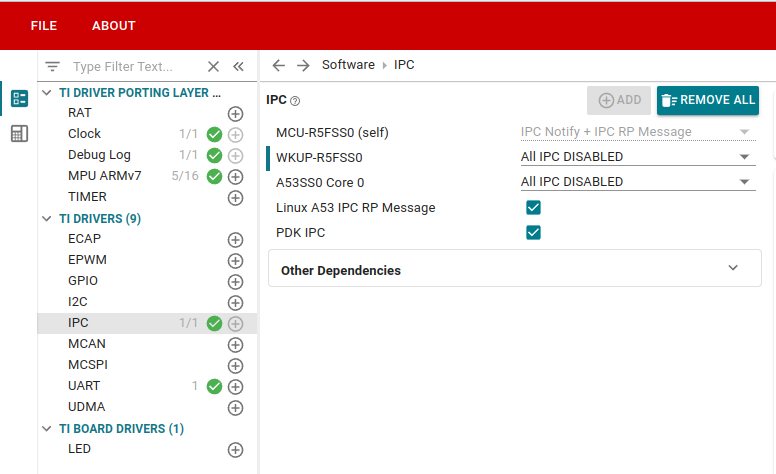Open the ABOUT menu
776x474 pixels.
(114, 26)
